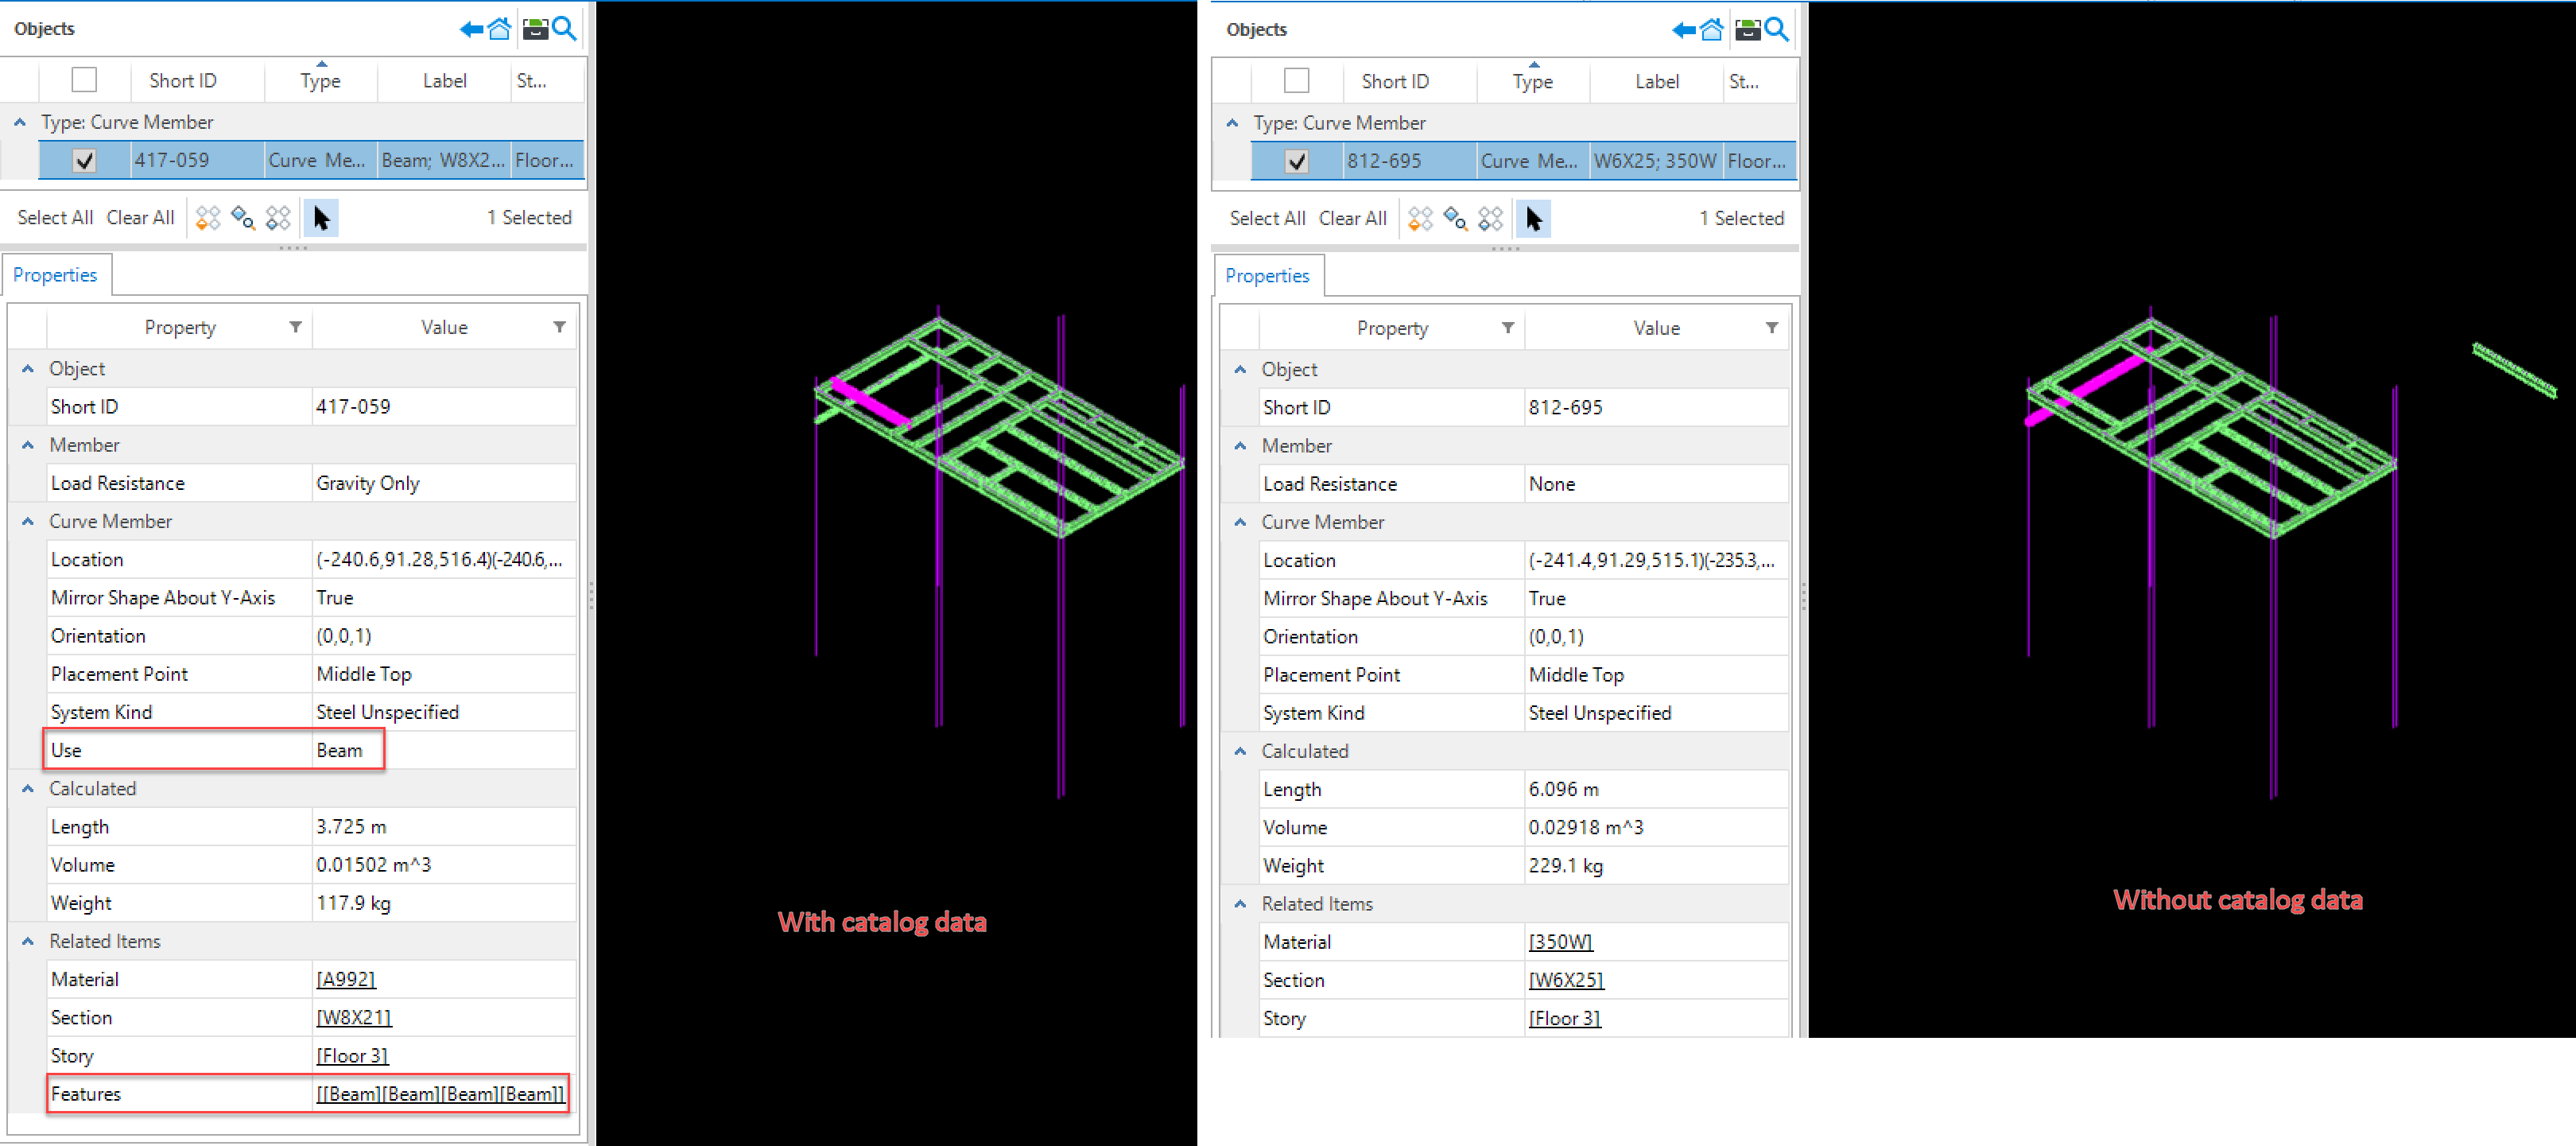
Task: Open the [W6X25] section link
Action: [1566, 981]
